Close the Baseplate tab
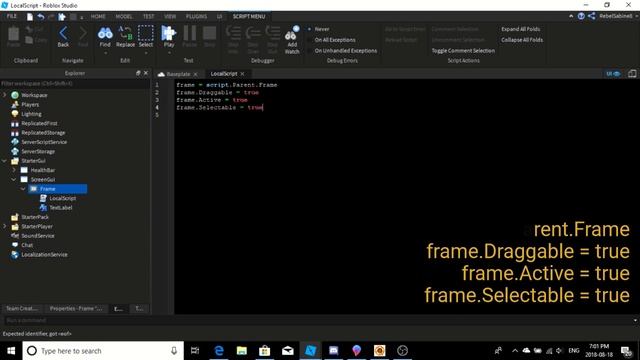 click(196, 74)
